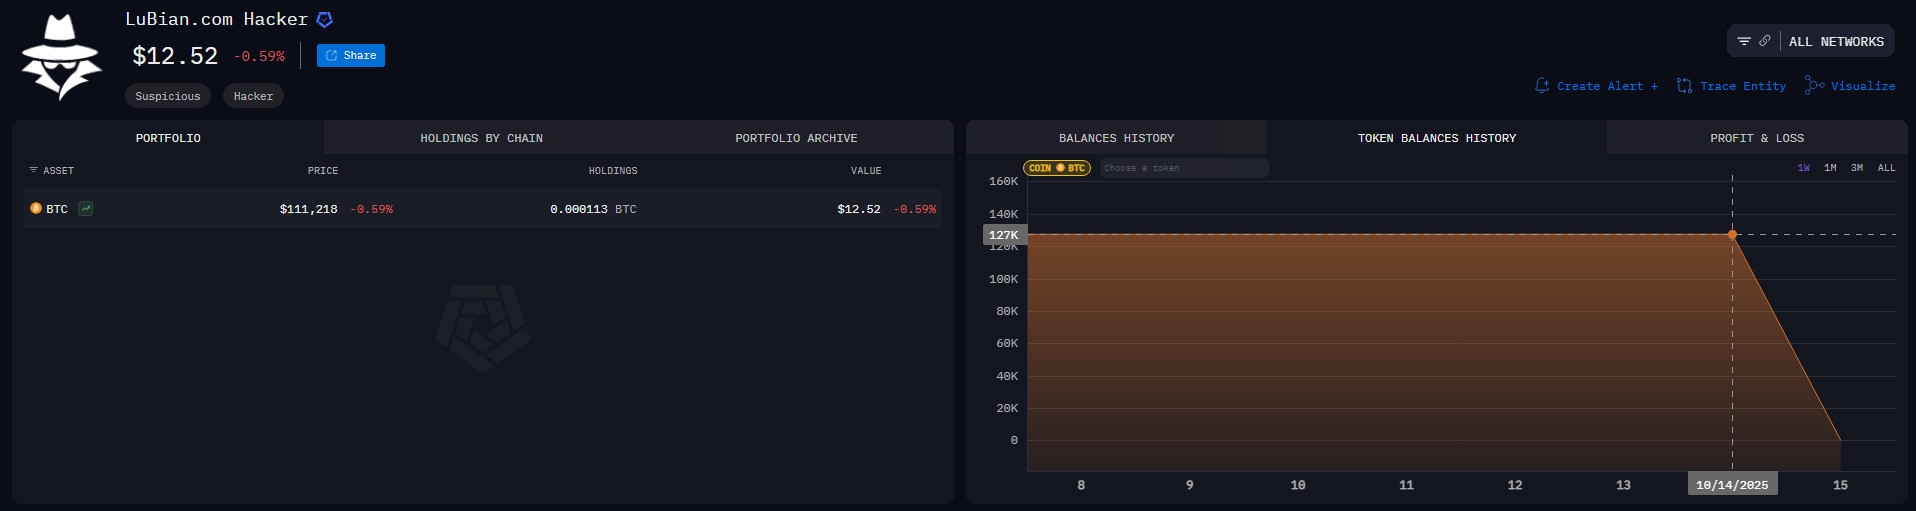The image size is (1916, 511).
Task: Click the Suspicious tag label
Action: pyautogui.click(x=167, y=96)
